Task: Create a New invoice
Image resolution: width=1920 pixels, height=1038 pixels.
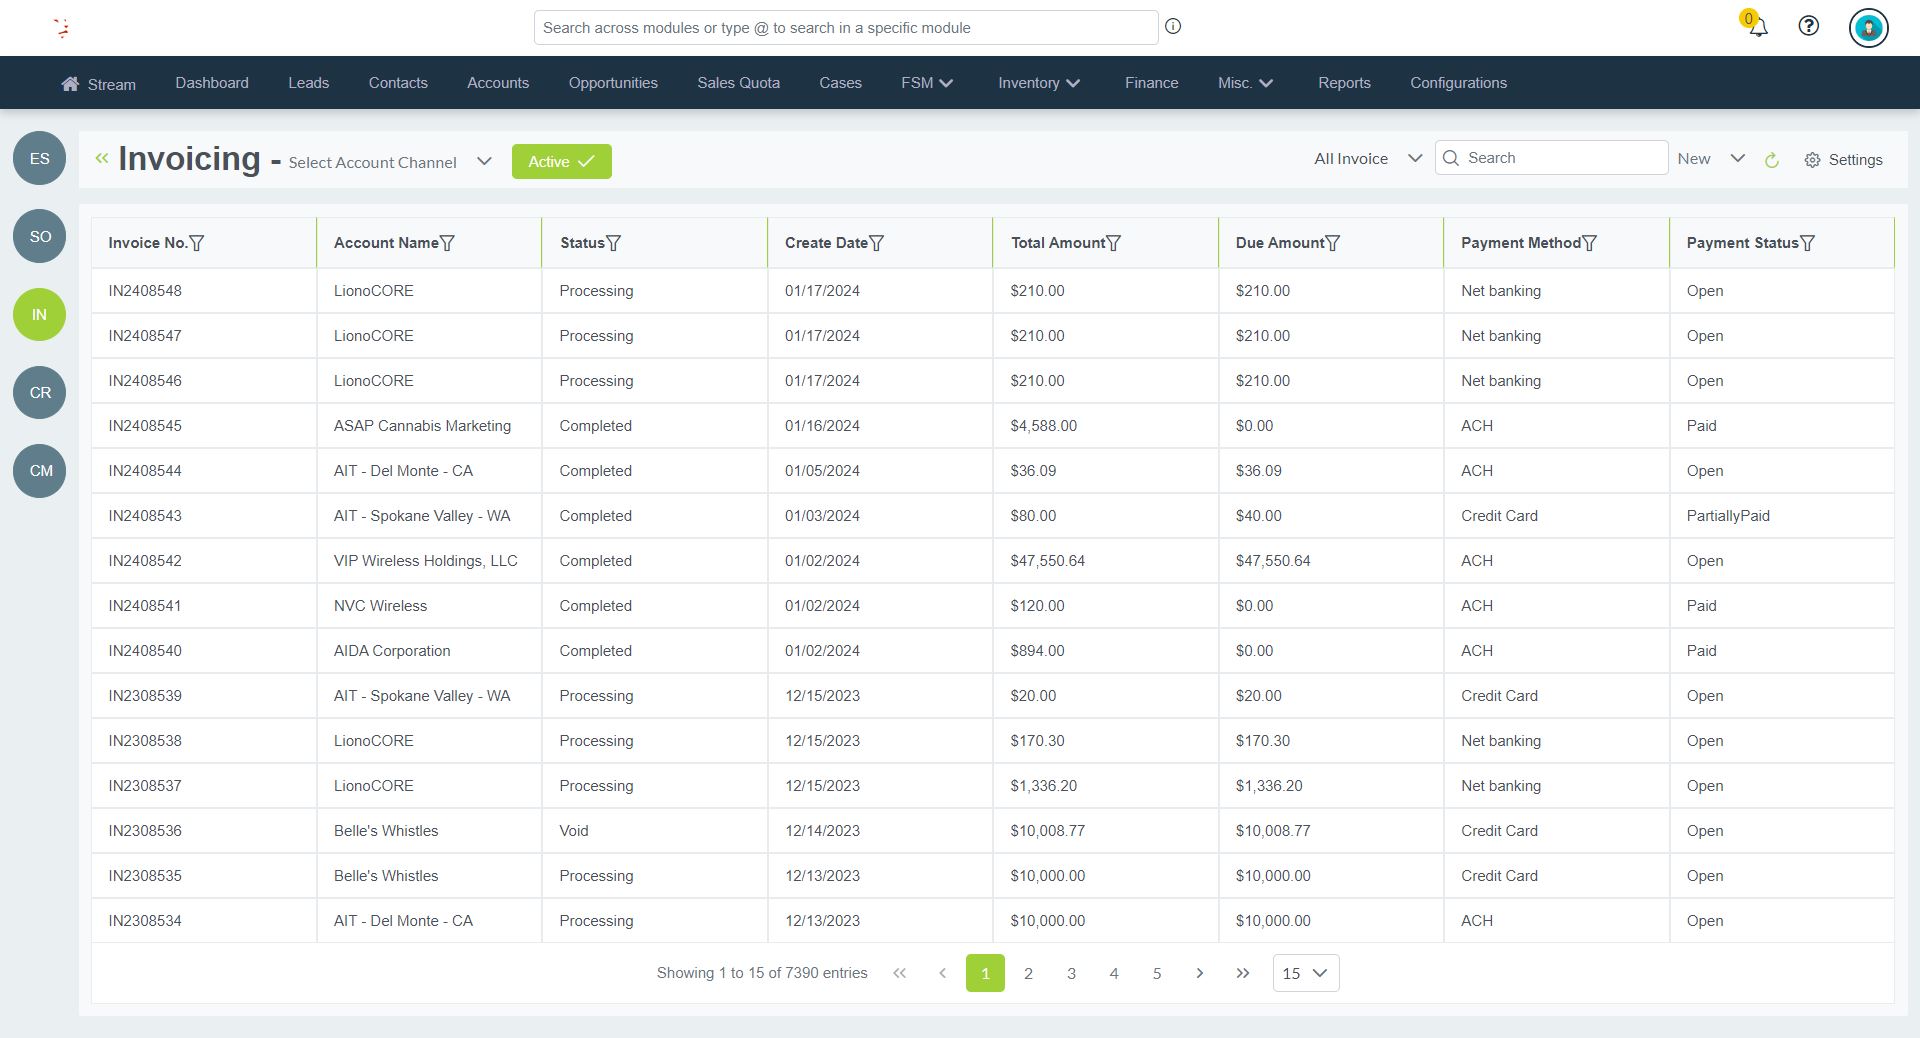Action: click(x=1693, y=158)
